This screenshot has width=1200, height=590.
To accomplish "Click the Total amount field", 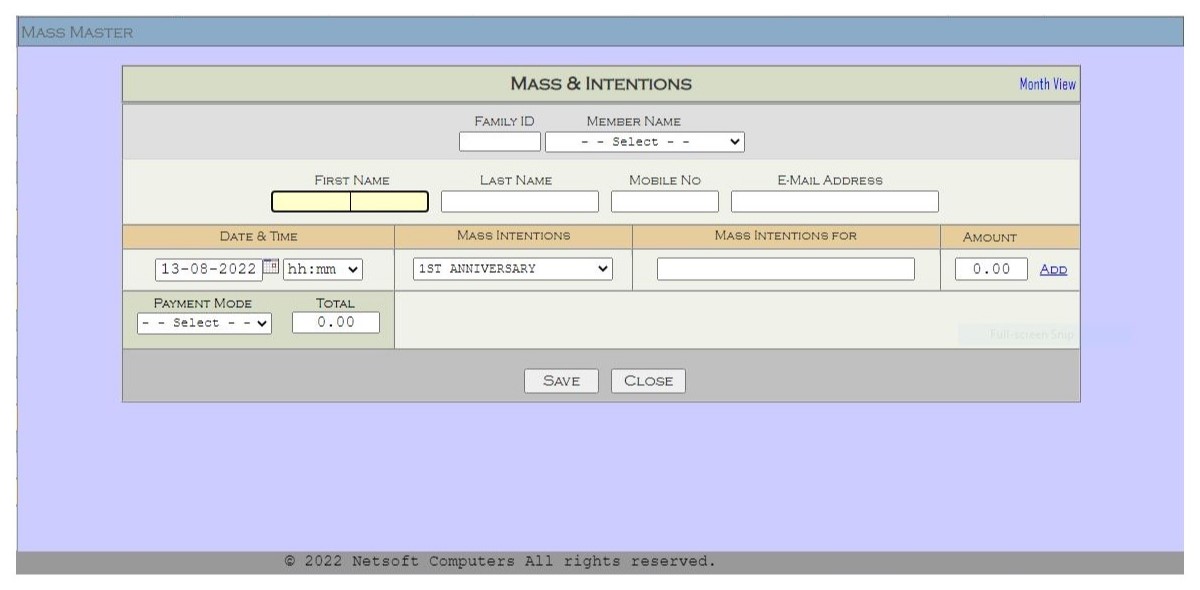I will click(x=336, y=322).
